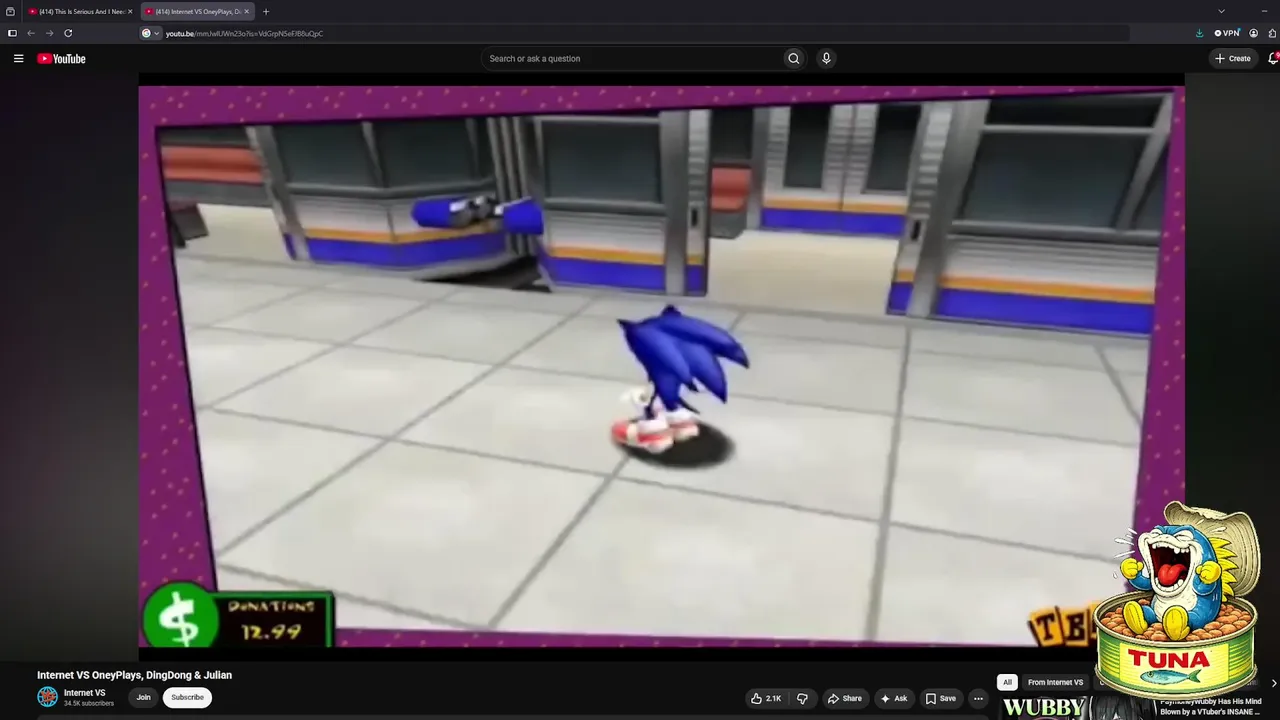Toggle the VPN button
The height and width of the screenshot is (720, 1280).
tap(1227, 33)
